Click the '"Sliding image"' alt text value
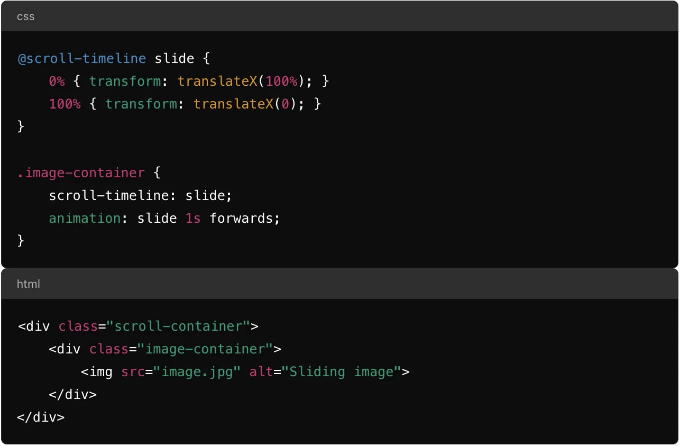680x446 pixels. click(x=341, y=372)
